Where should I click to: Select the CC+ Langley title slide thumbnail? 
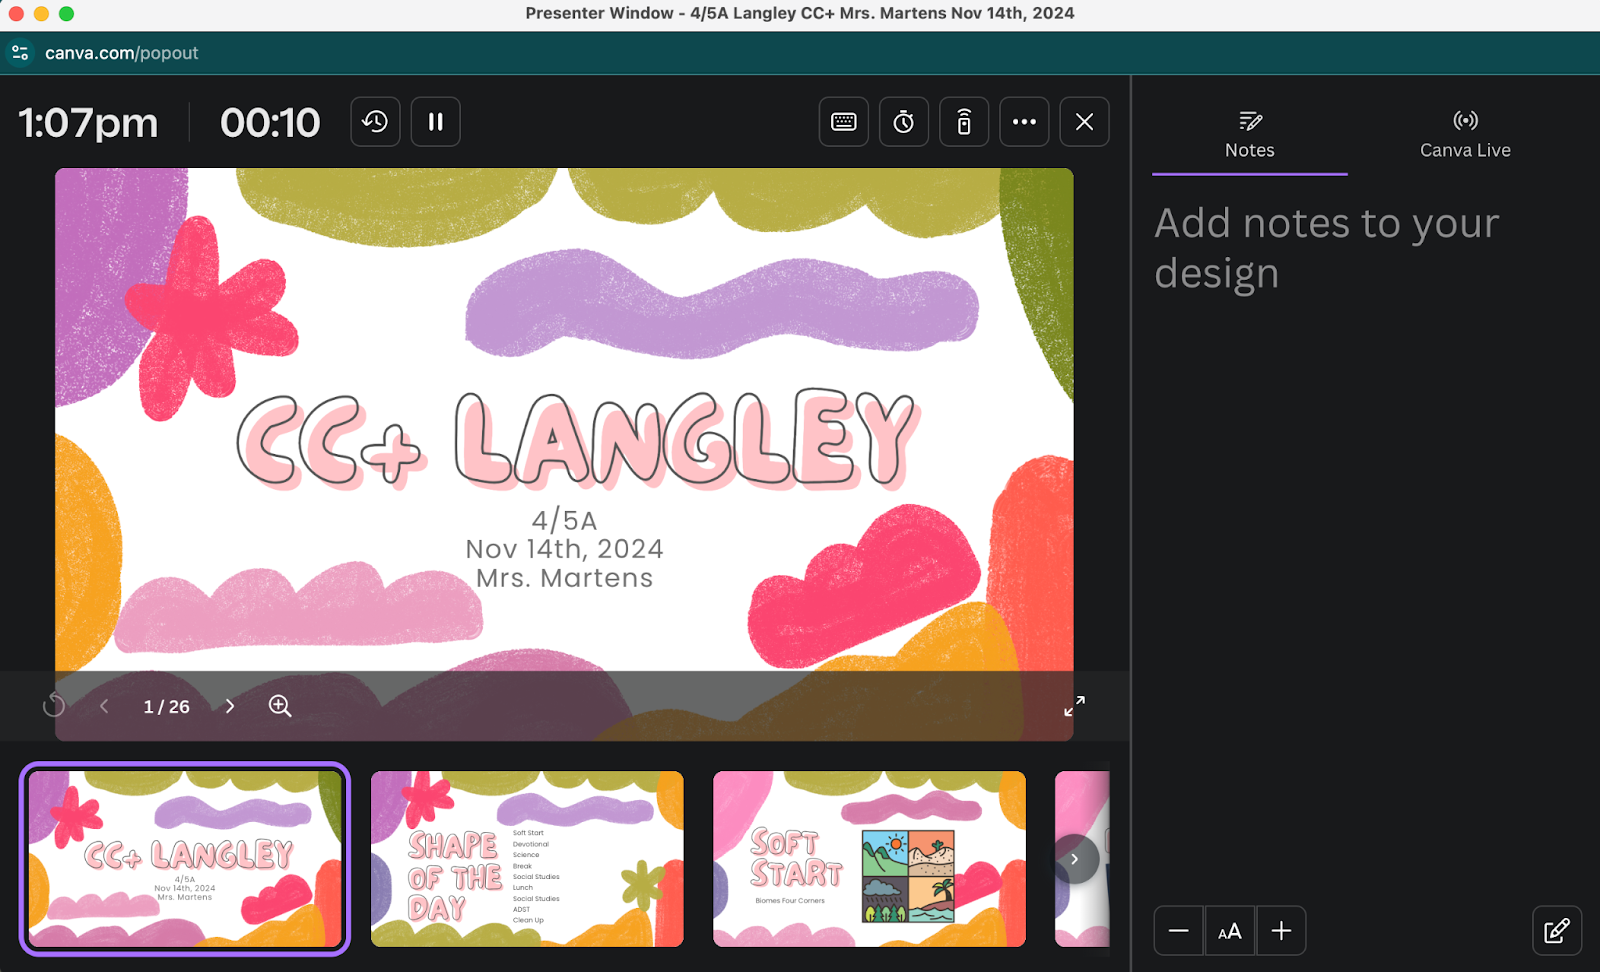[185, 859]
